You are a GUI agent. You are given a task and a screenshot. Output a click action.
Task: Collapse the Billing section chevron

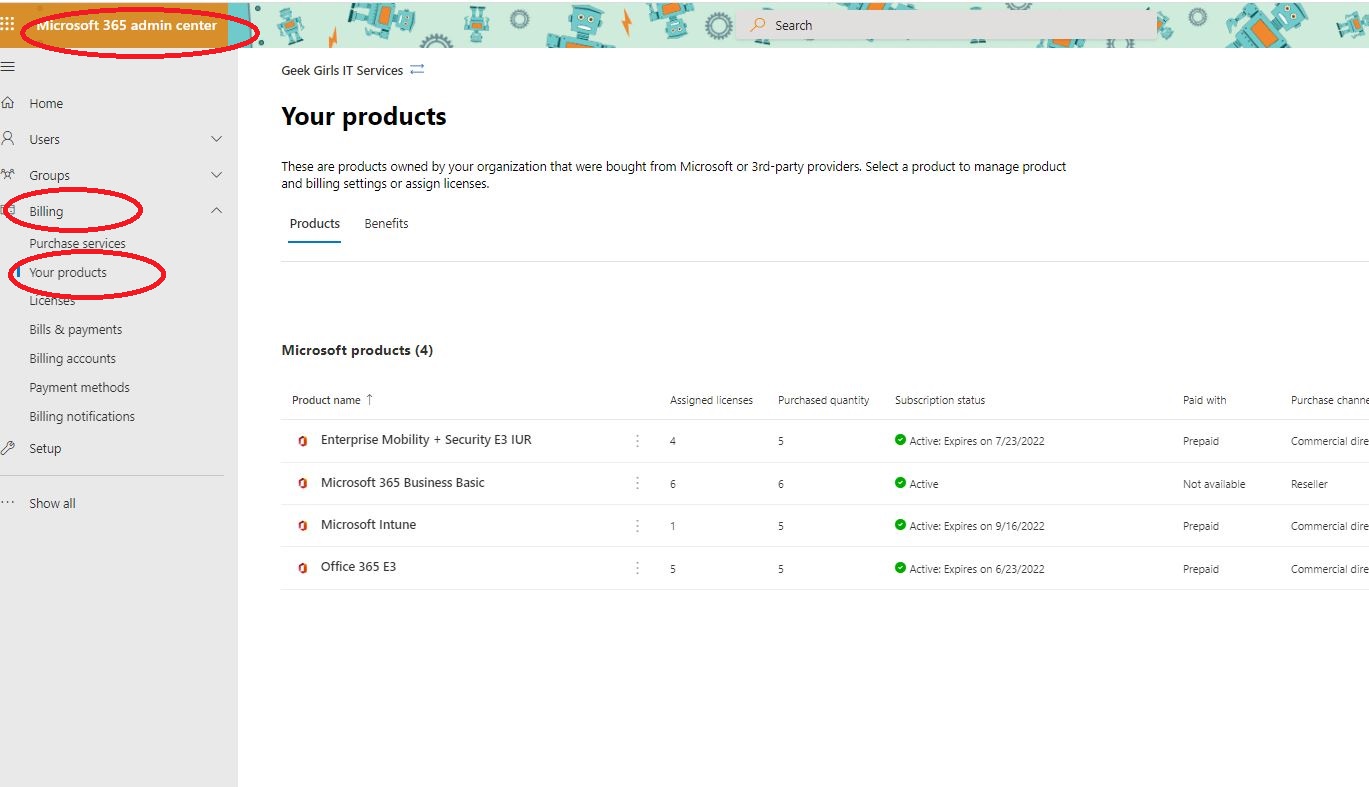click(x=216, y=211)
